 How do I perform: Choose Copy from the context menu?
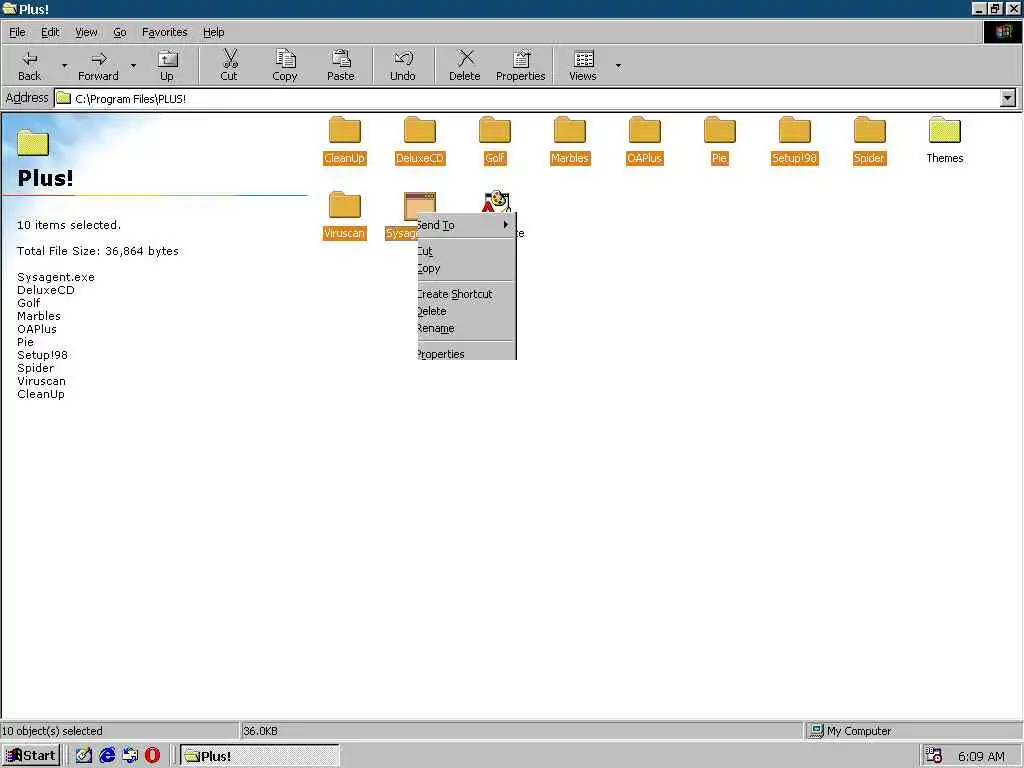click(x=466, y=268)
